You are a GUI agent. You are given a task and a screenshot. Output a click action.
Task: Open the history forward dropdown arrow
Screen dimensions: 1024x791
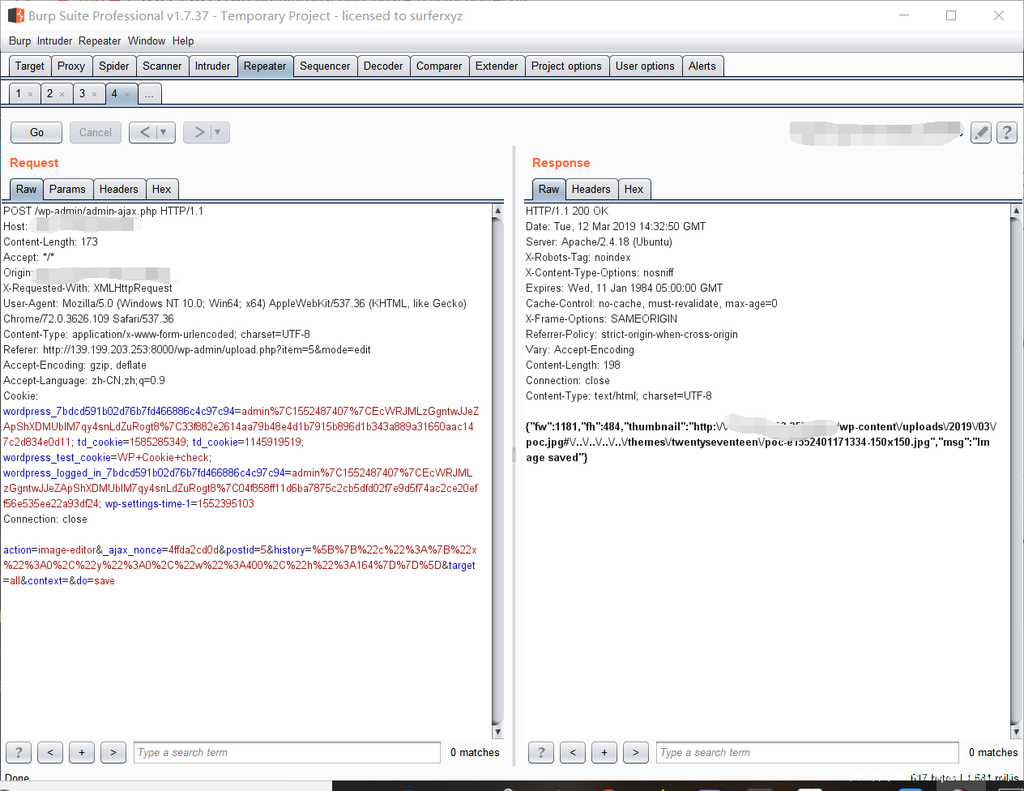point(218,132)
